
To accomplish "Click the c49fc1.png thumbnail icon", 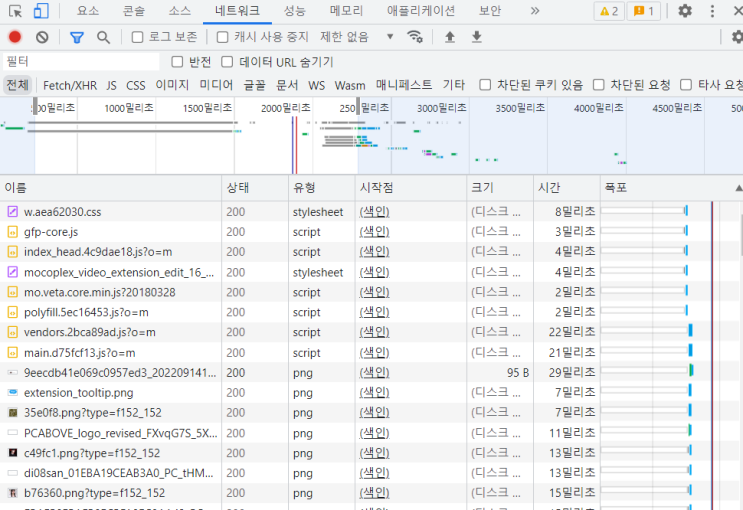I will tap(13, 453).
